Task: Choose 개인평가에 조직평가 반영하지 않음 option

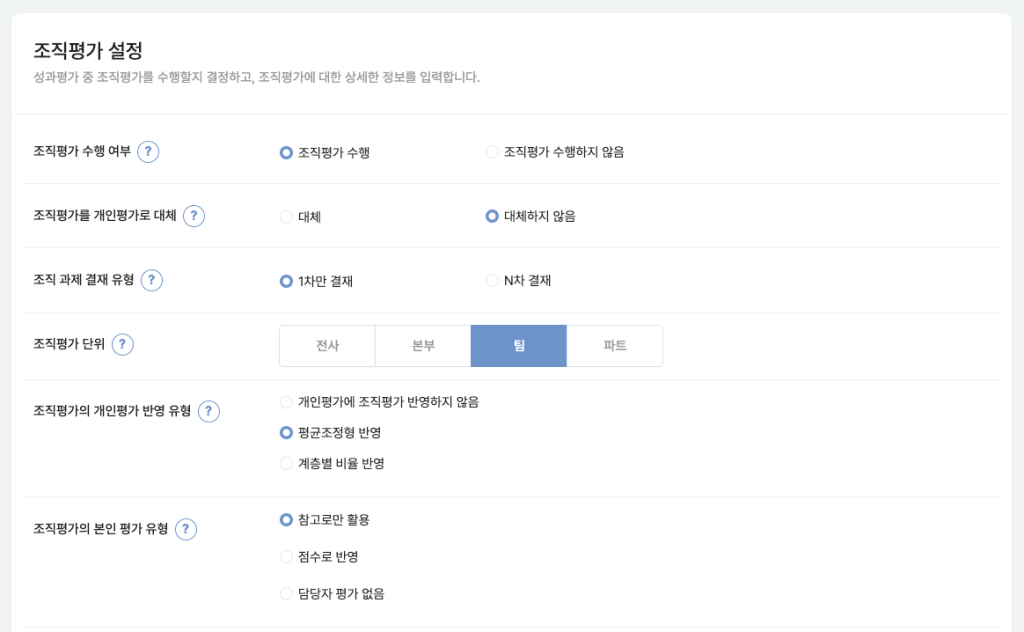Action: coord(379,402)
